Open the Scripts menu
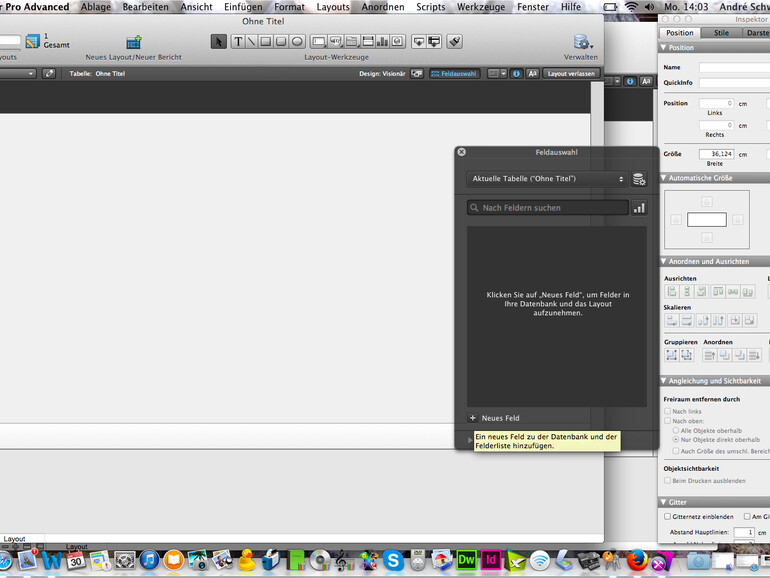This screenshot has height=578, width=770. [431, 7]
